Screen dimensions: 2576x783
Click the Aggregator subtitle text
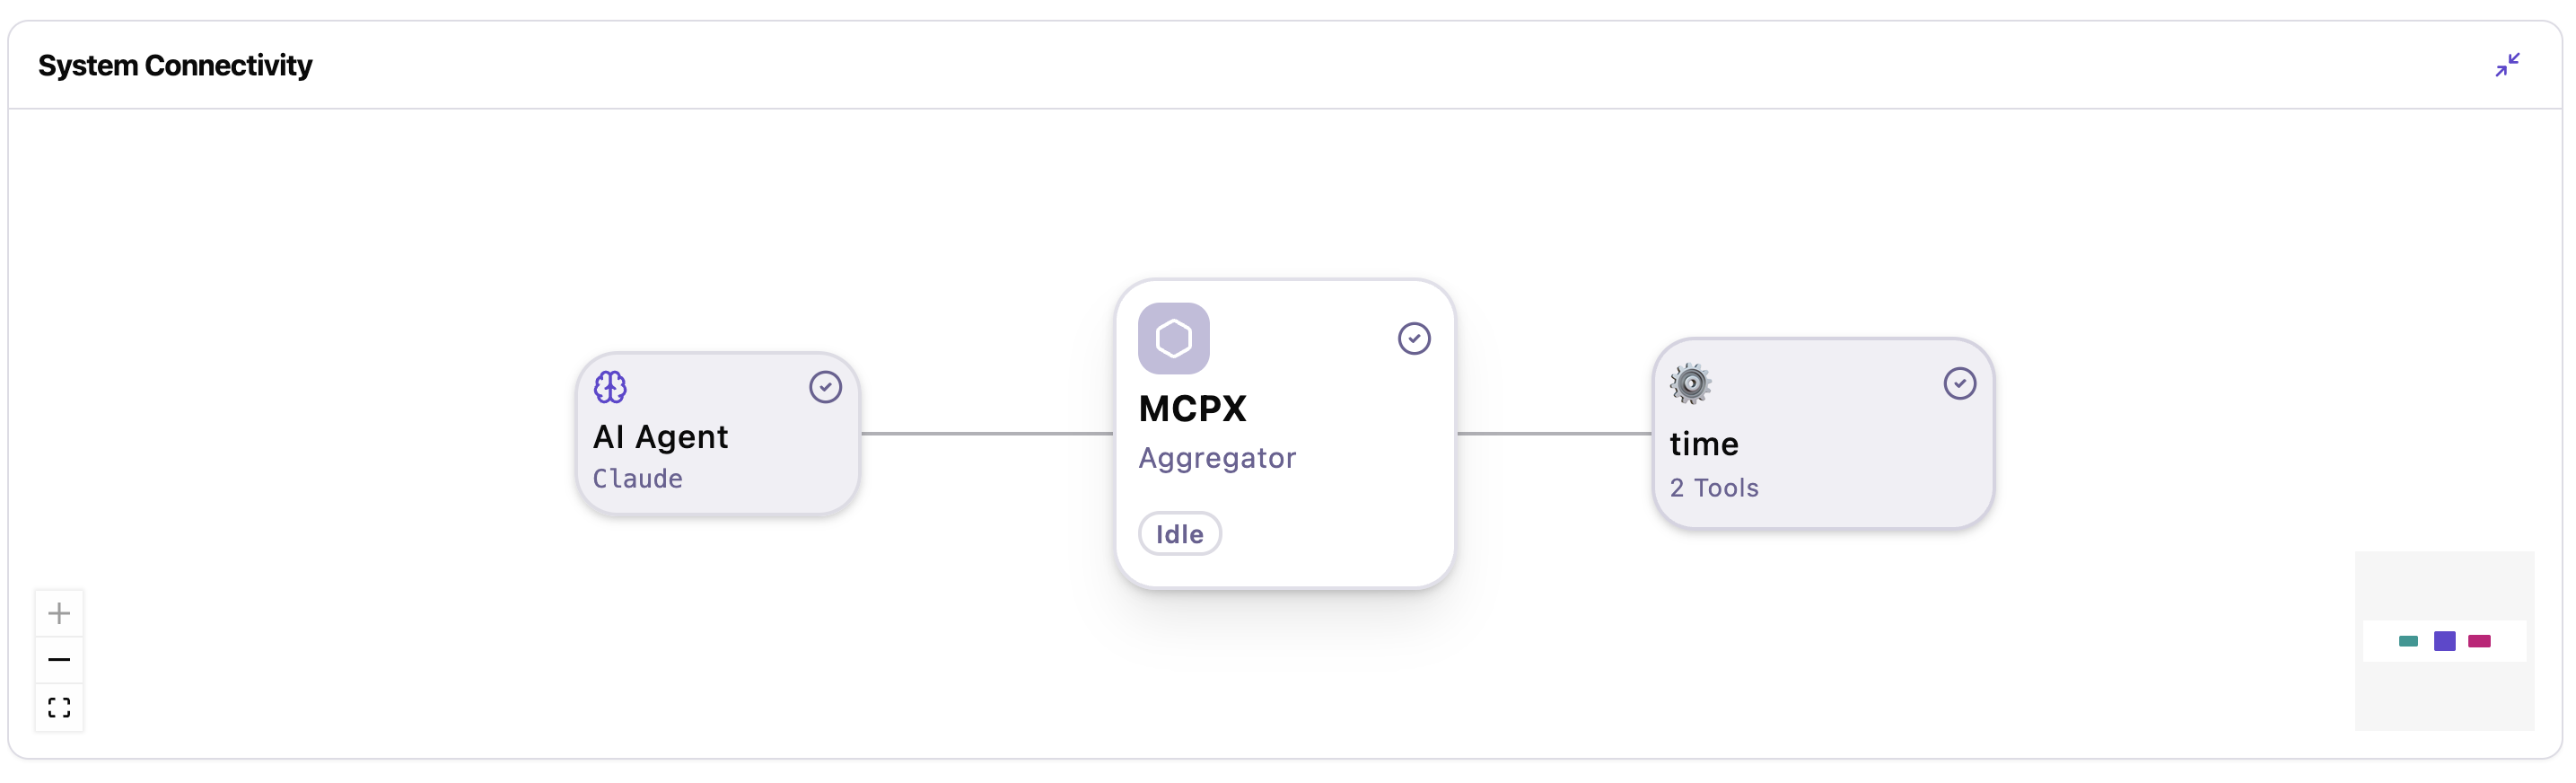click(x=1217, y=459)
